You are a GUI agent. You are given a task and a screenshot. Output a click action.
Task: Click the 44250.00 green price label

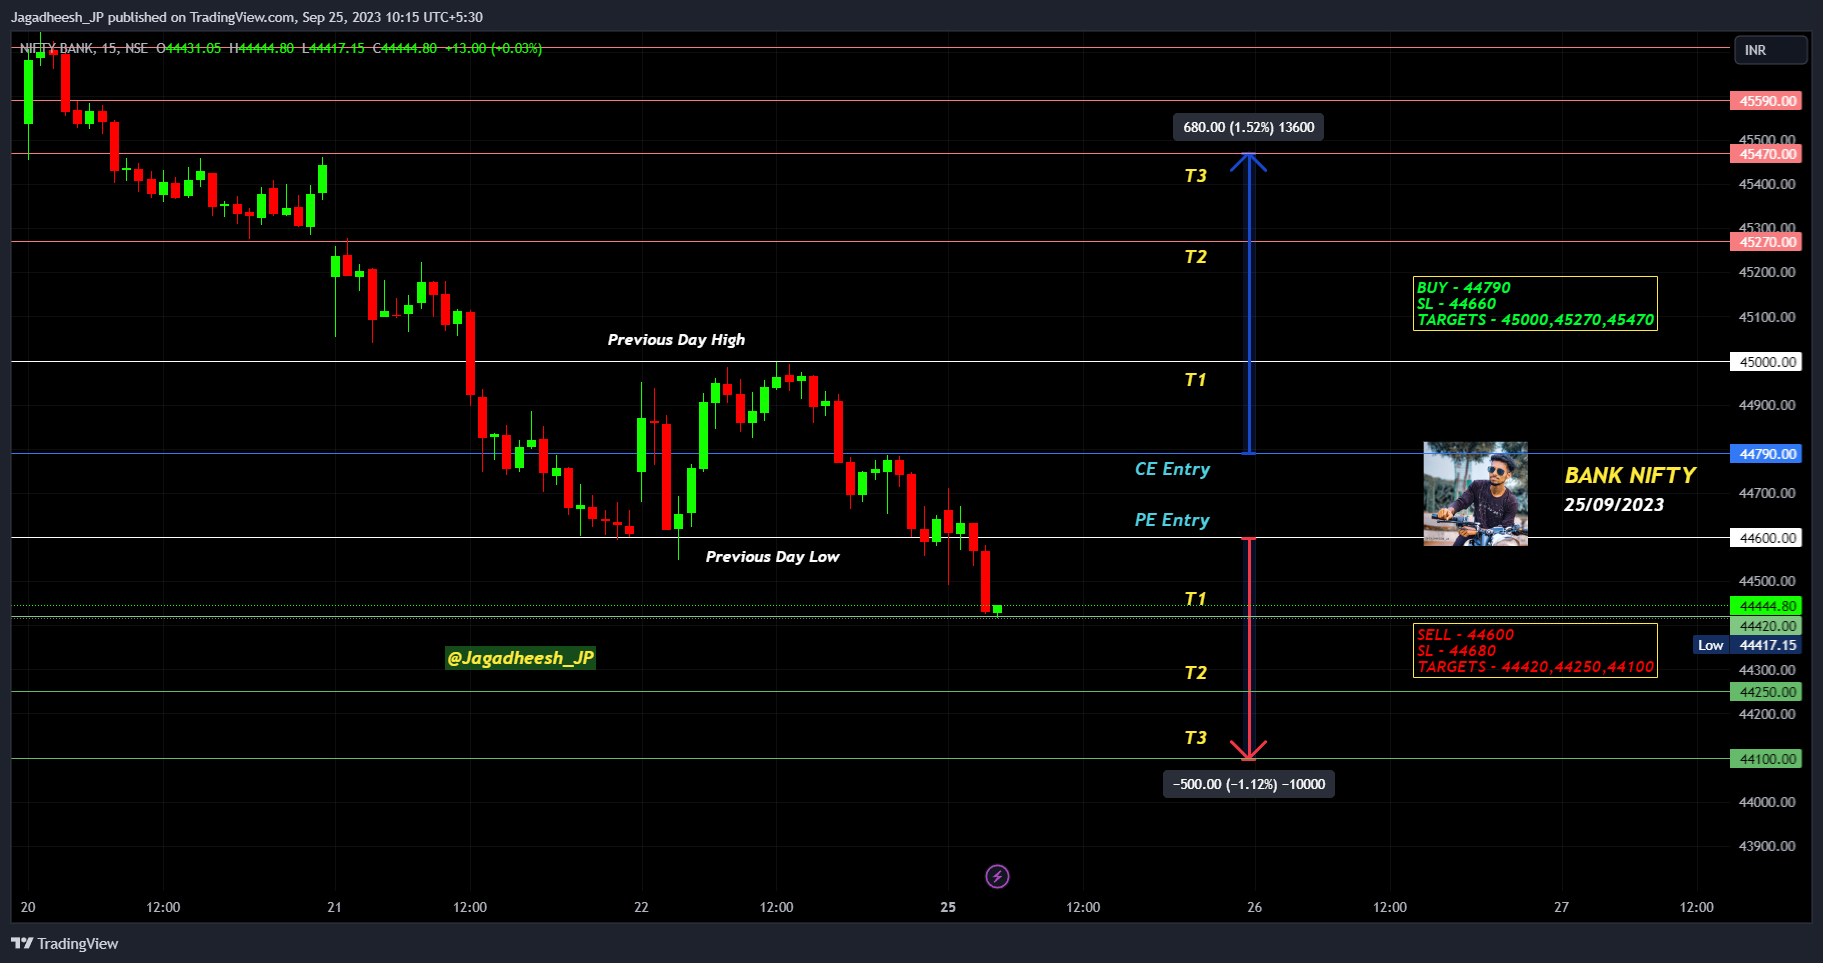[x=1766, y=692]
